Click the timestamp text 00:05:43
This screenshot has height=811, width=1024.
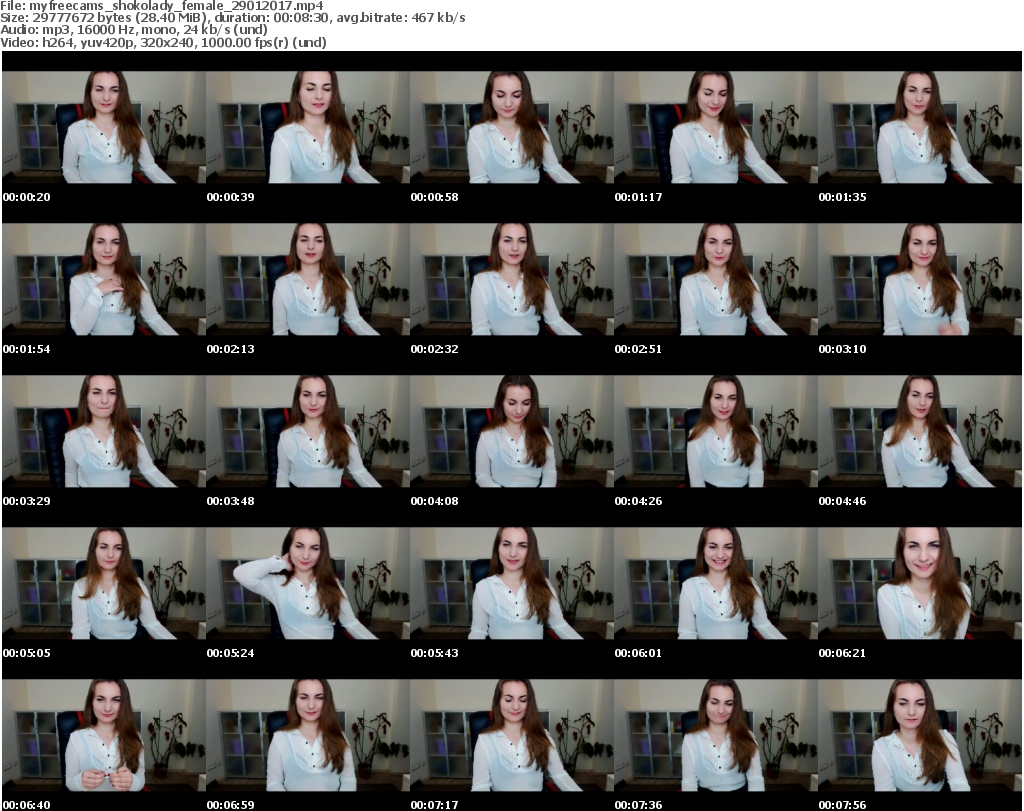click(x=434, y=653)
